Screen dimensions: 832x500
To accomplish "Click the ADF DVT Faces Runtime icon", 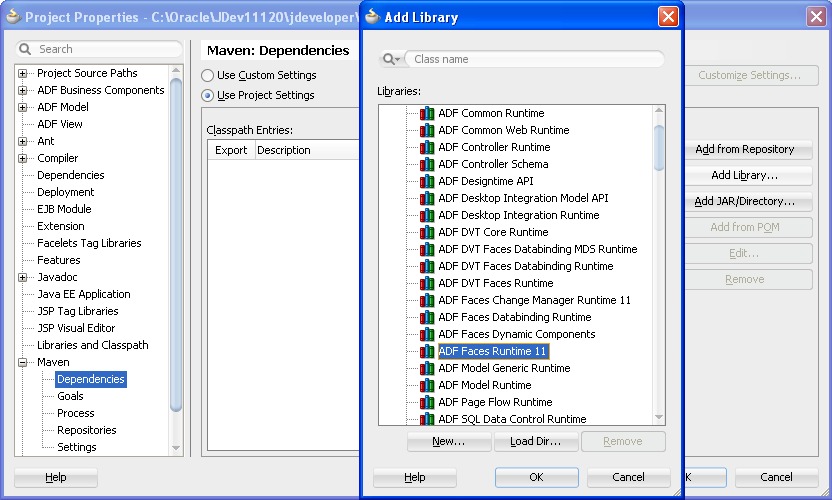I will click(x=427, y=283).
